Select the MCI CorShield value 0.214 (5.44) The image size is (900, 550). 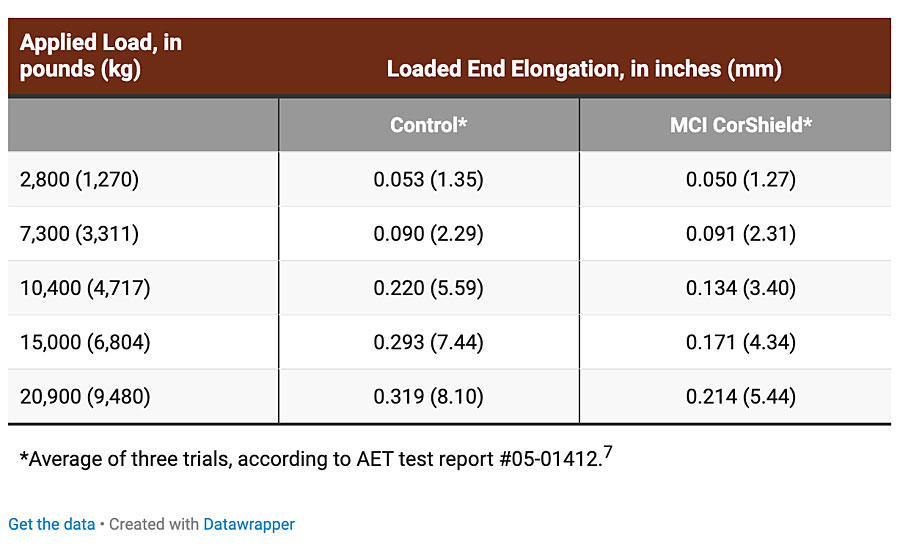coord(740,397)
